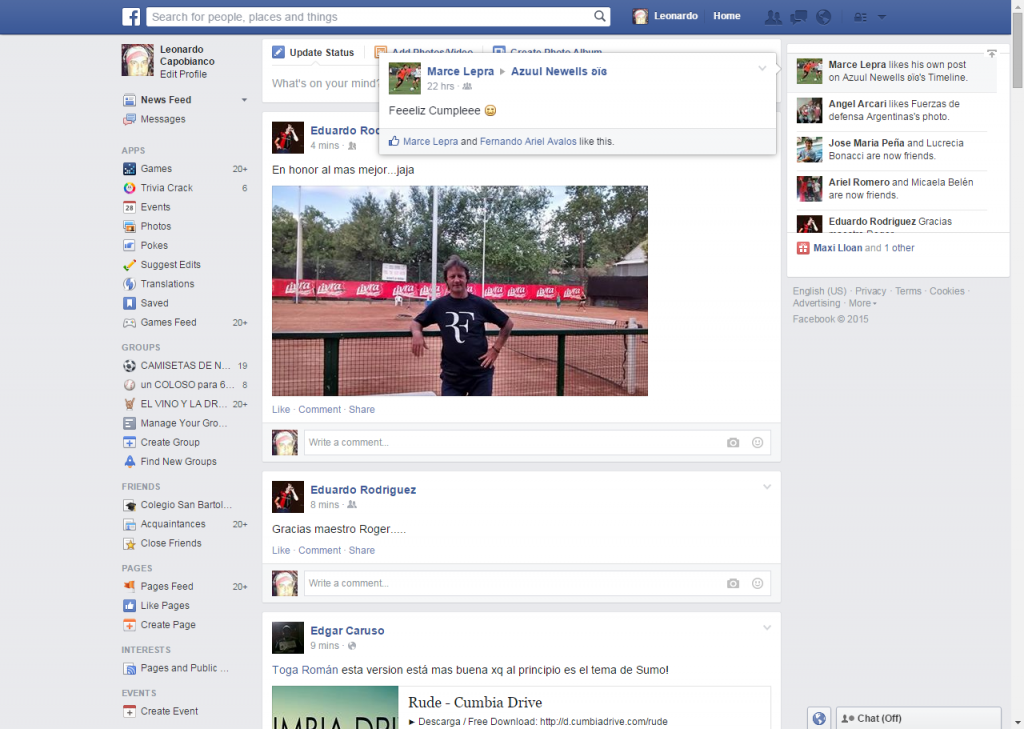Open Leonardo profile in top bar

[x=665, y=16]
